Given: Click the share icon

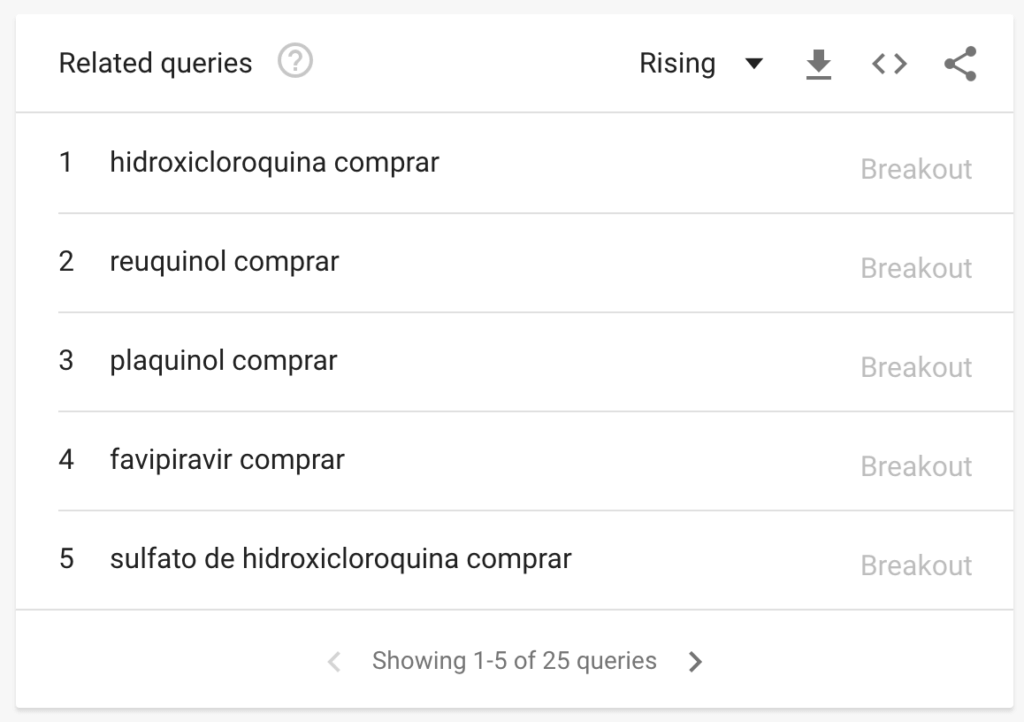Looking at the screenshot, I should (961, 63).
